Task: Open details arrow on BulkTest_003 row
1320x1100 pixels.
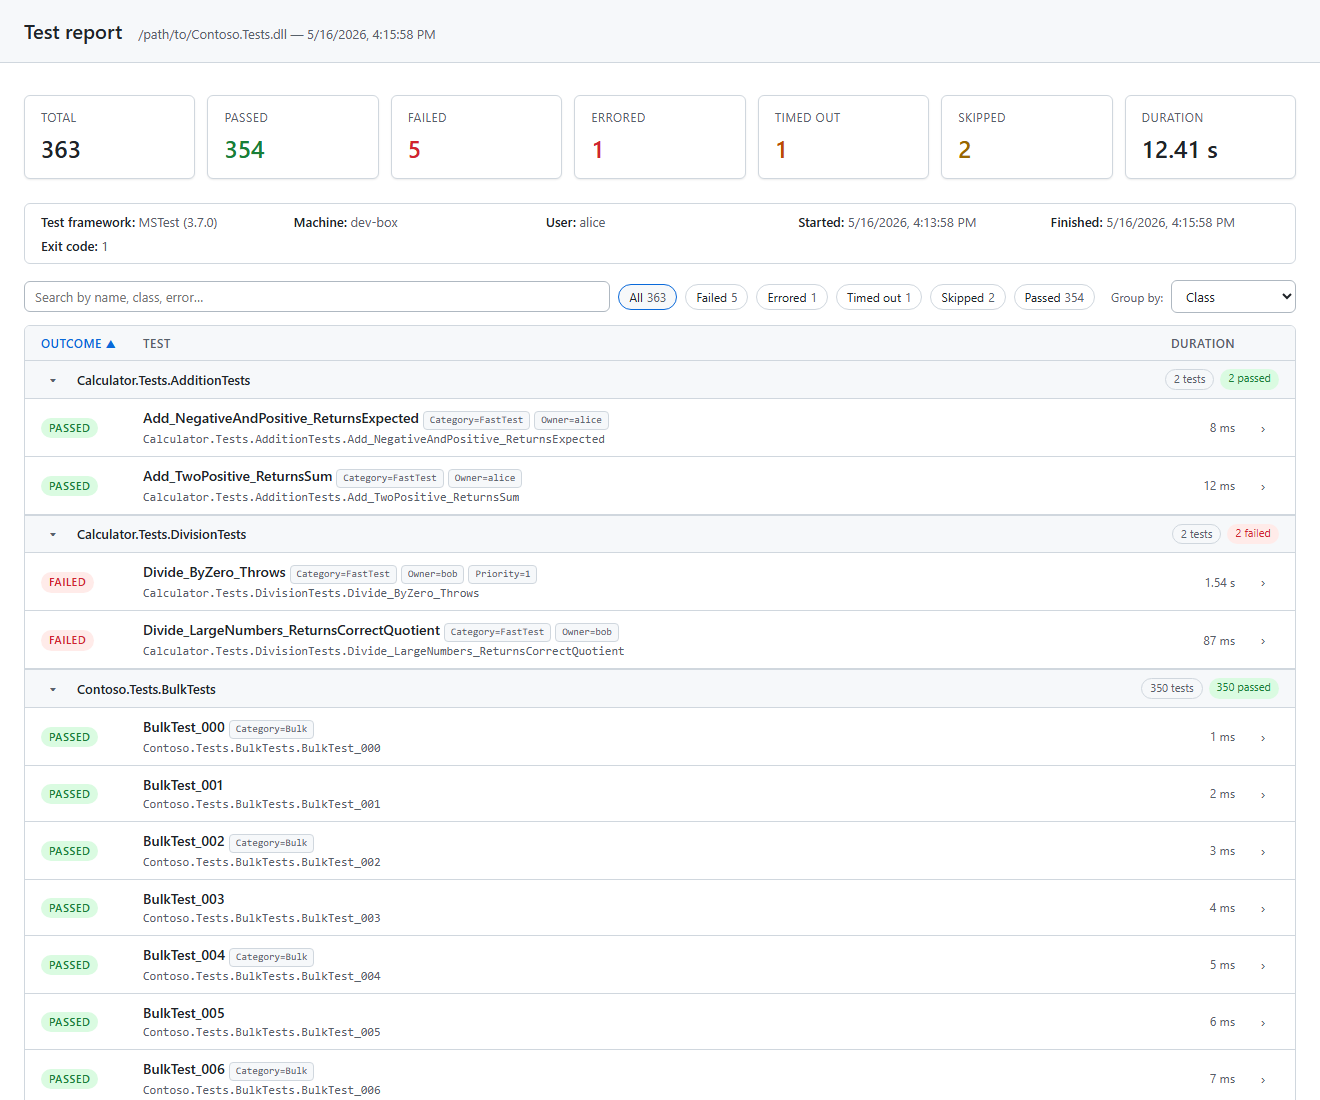Action: point(1263,909)
